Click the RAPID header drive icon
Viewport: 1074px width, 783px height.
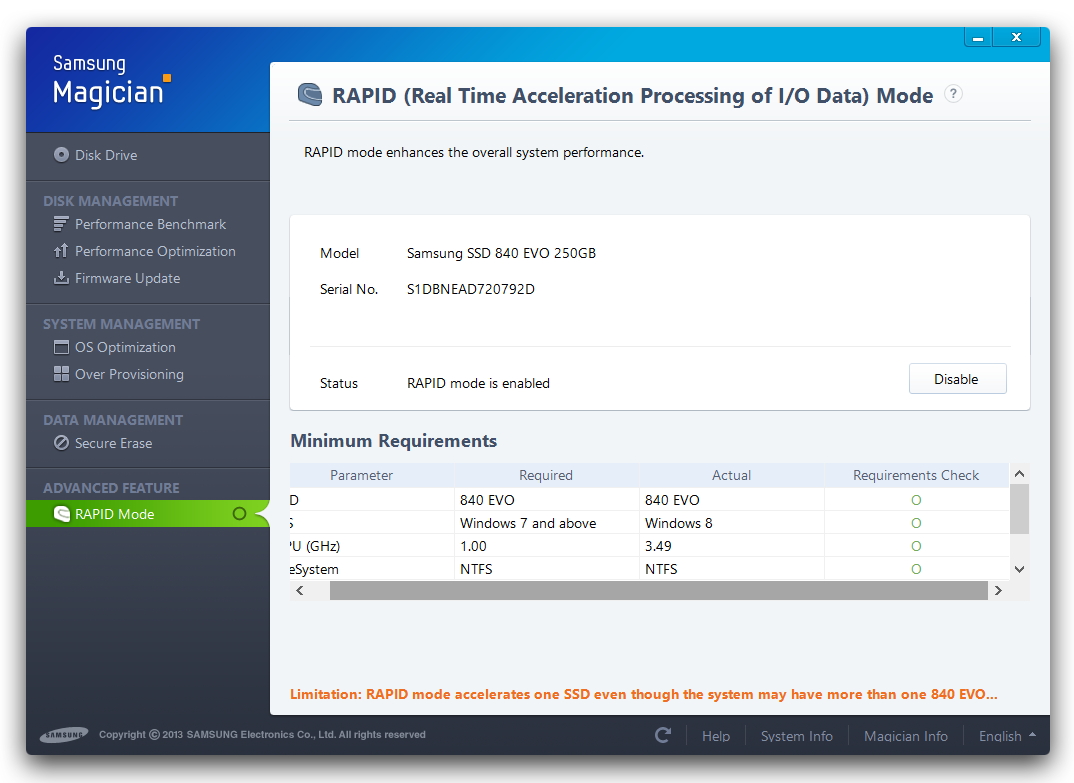(310, 95)
